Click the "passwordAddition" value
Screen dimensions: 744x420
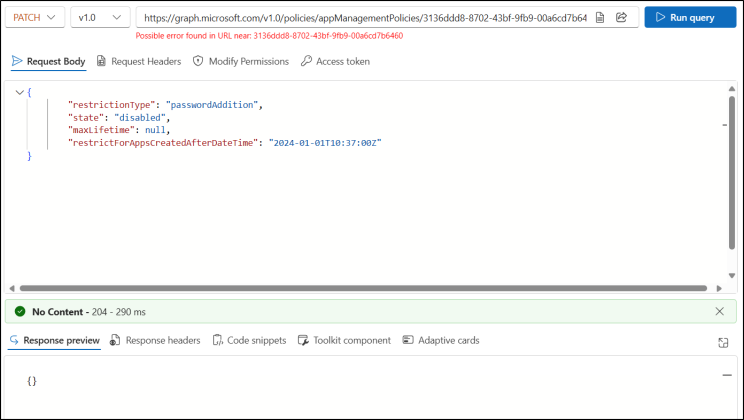click(x=212, y=105)
